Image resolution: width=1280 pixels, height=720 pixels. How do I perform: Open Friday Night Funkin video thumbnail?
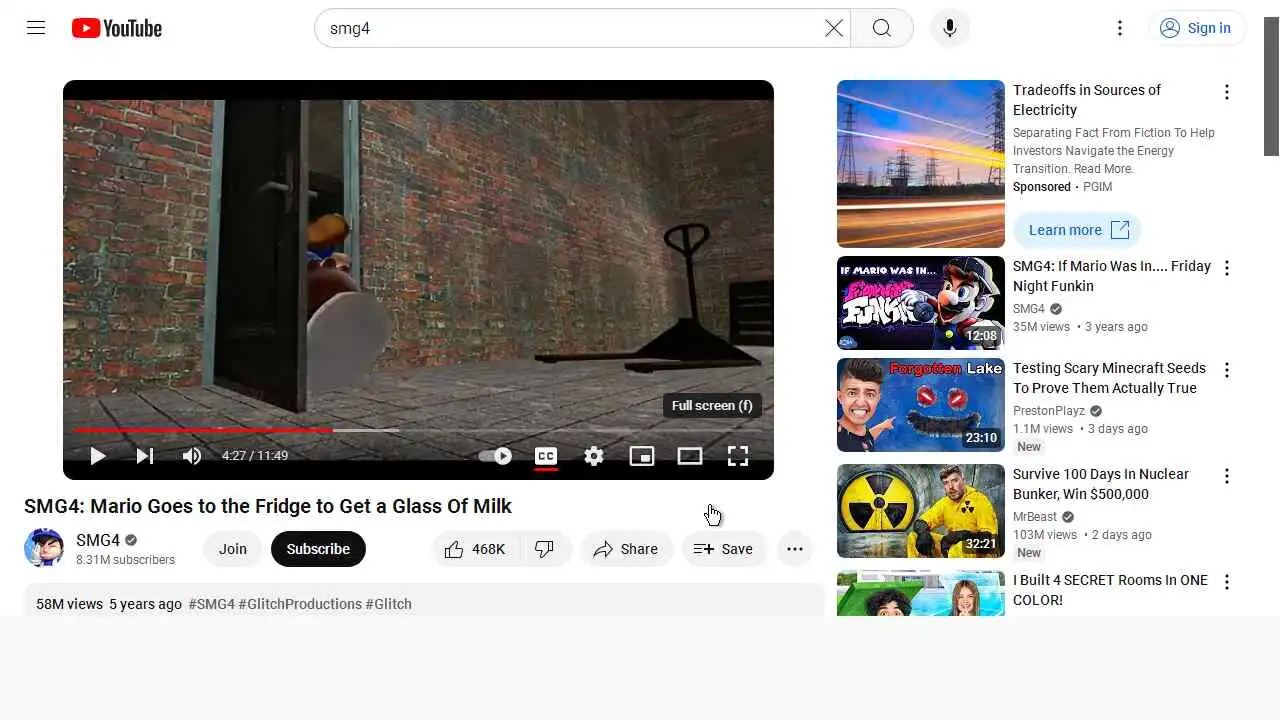click(x=921, y=303)
